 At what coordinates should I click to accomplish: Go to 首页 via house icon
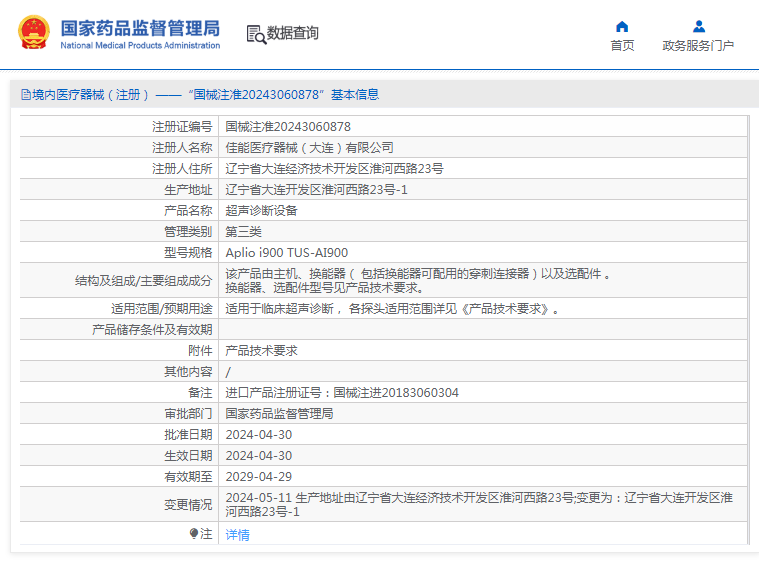pyautogui.click(x=622, y=26)
